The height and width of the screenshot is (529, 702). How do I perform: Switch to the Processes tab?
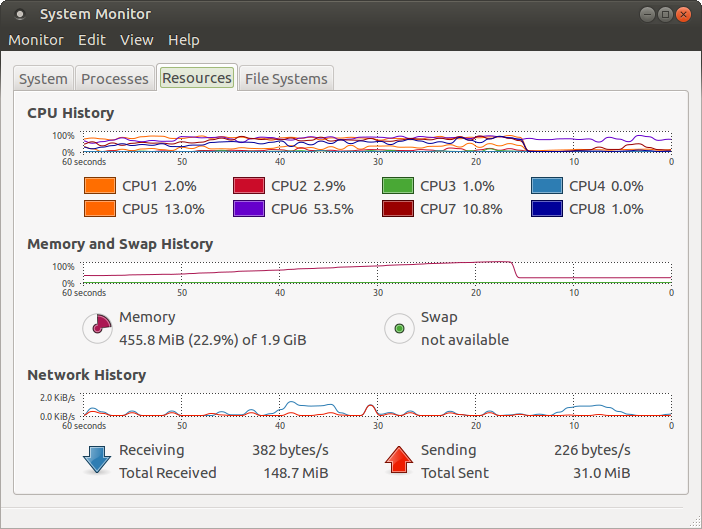[115, 79]
